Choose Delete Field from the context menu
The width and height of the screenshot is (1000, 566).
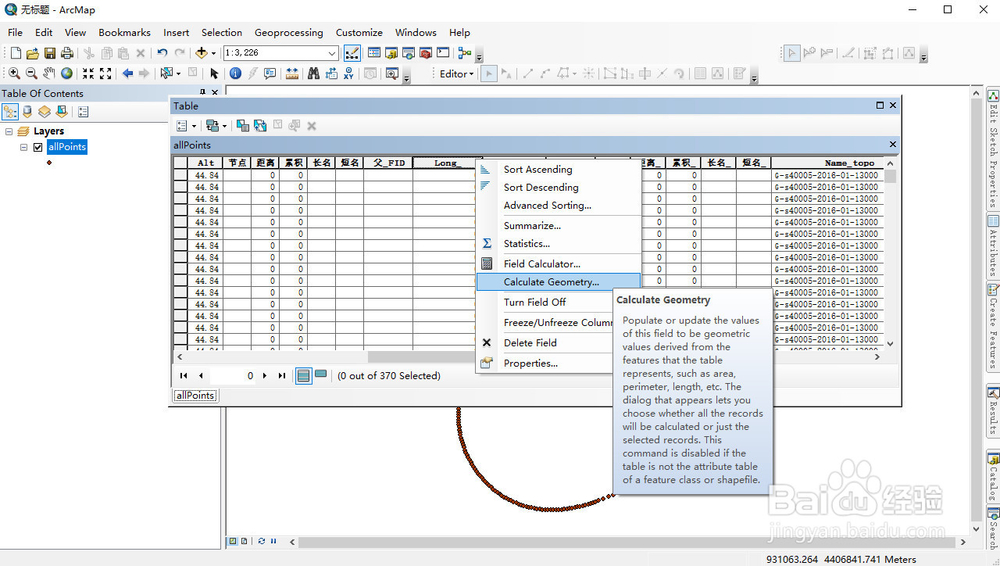530,343
